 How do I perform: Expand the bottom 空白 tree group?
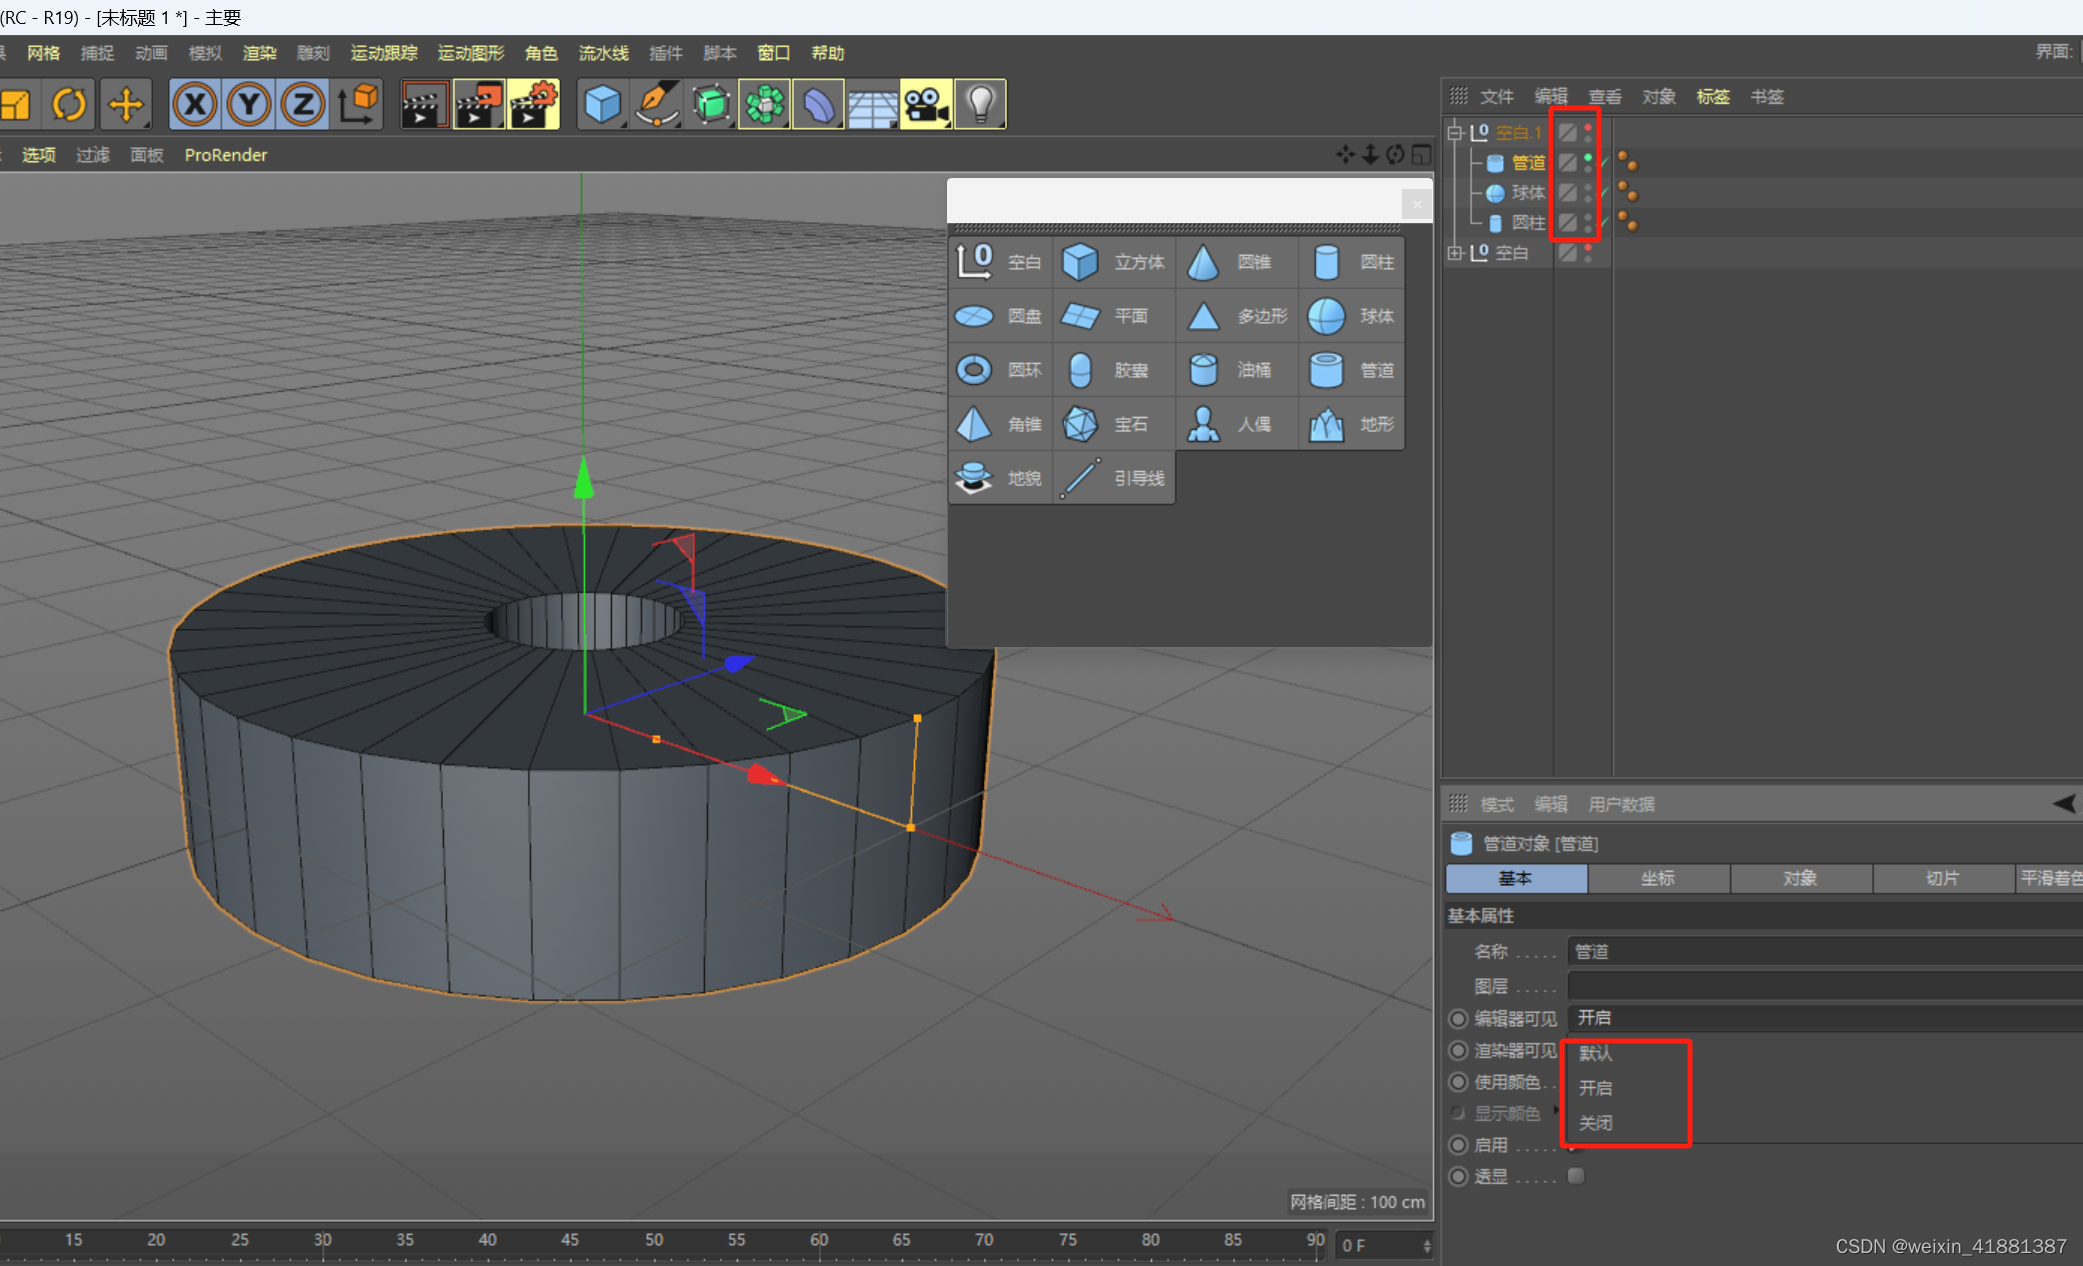1455,253
